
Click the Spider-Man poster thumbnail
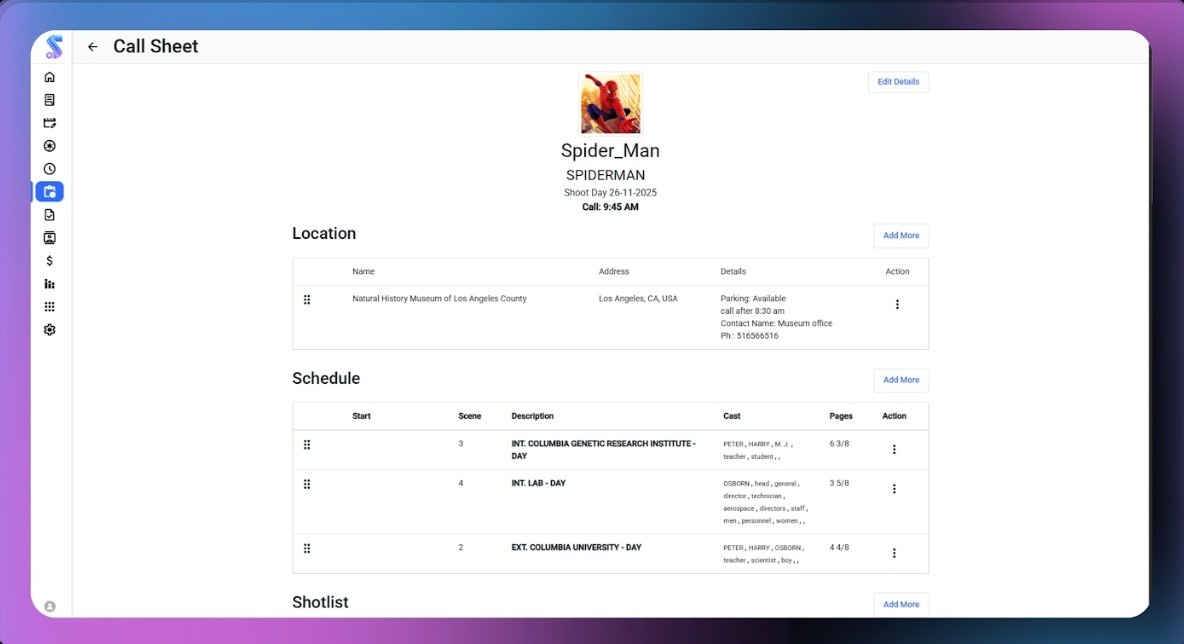point(610,102)
